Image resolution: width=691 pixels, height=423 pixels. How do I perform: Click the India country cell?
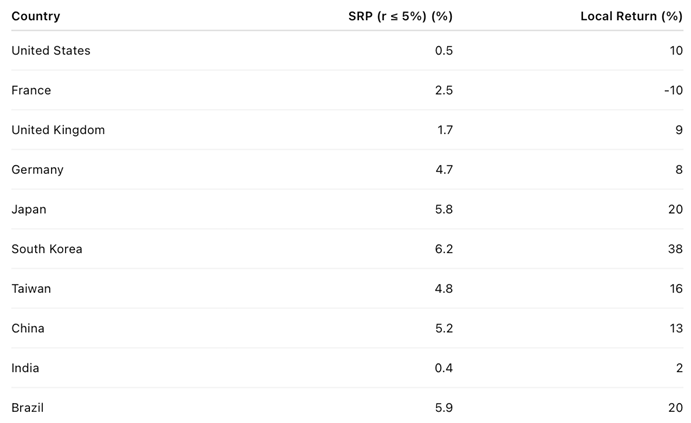[25, 368]
